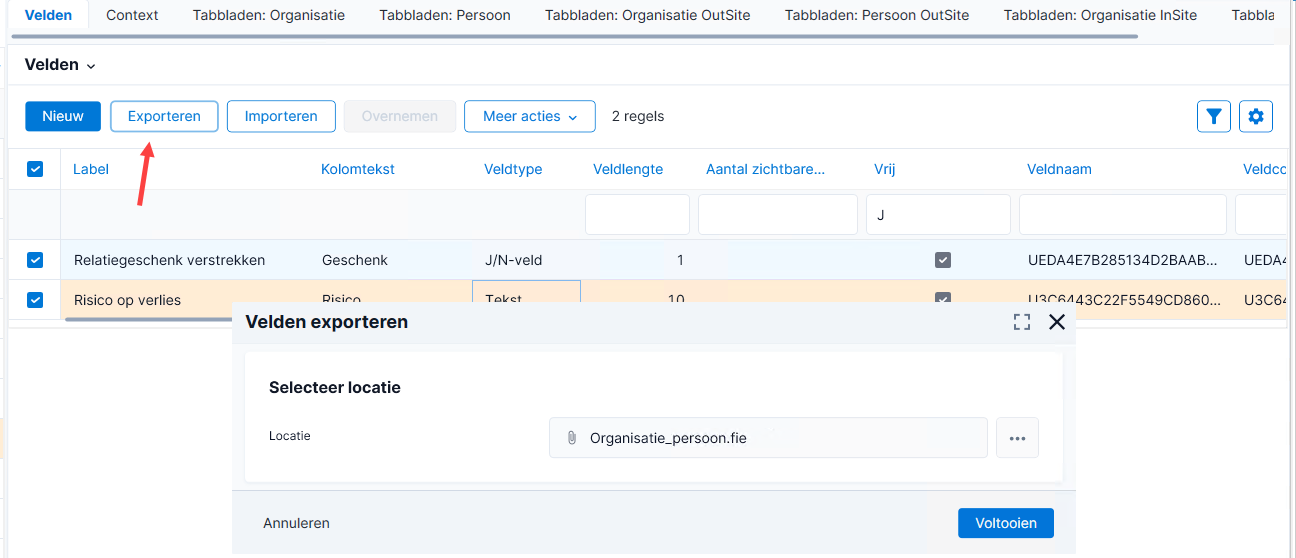Image resolution: width=1296 pixels, height=558 pixels.
Task: Expand the Velden exporteren dialog to fullscreen
Action: click(x=1022, y=322)
